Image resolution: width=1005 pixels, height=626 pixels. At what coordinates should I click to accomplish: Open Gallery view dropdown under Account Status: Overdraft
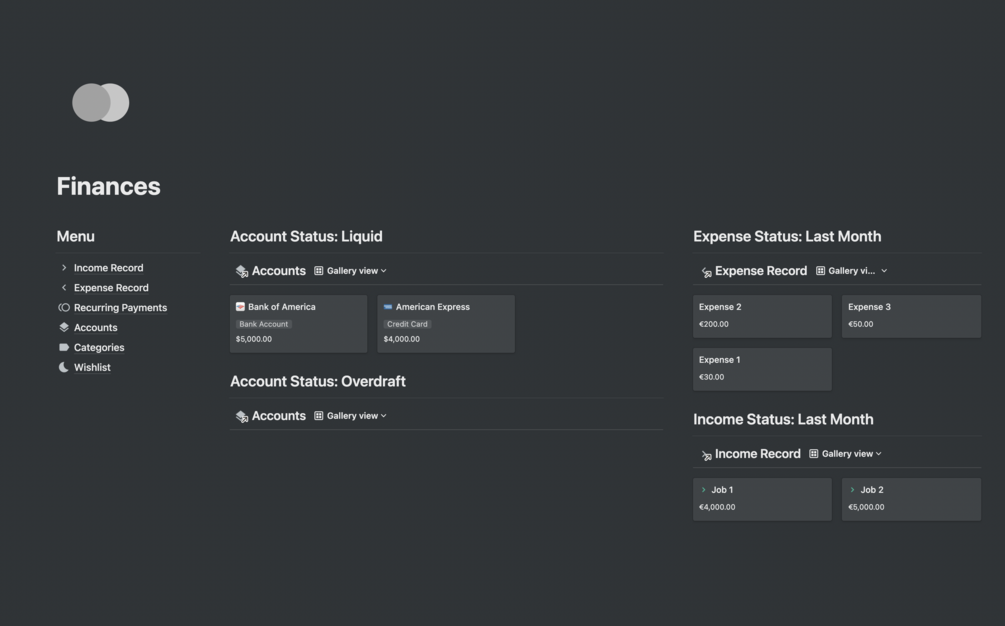351,416
